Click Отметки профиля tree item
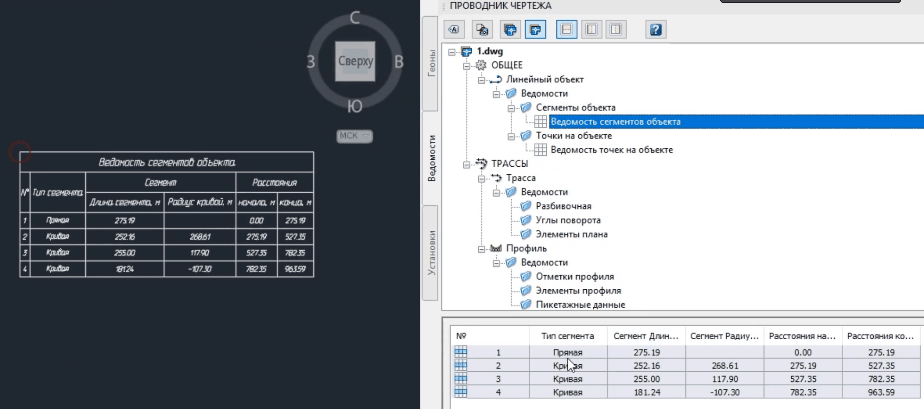 pyautogui.click(x=574, y=276)
